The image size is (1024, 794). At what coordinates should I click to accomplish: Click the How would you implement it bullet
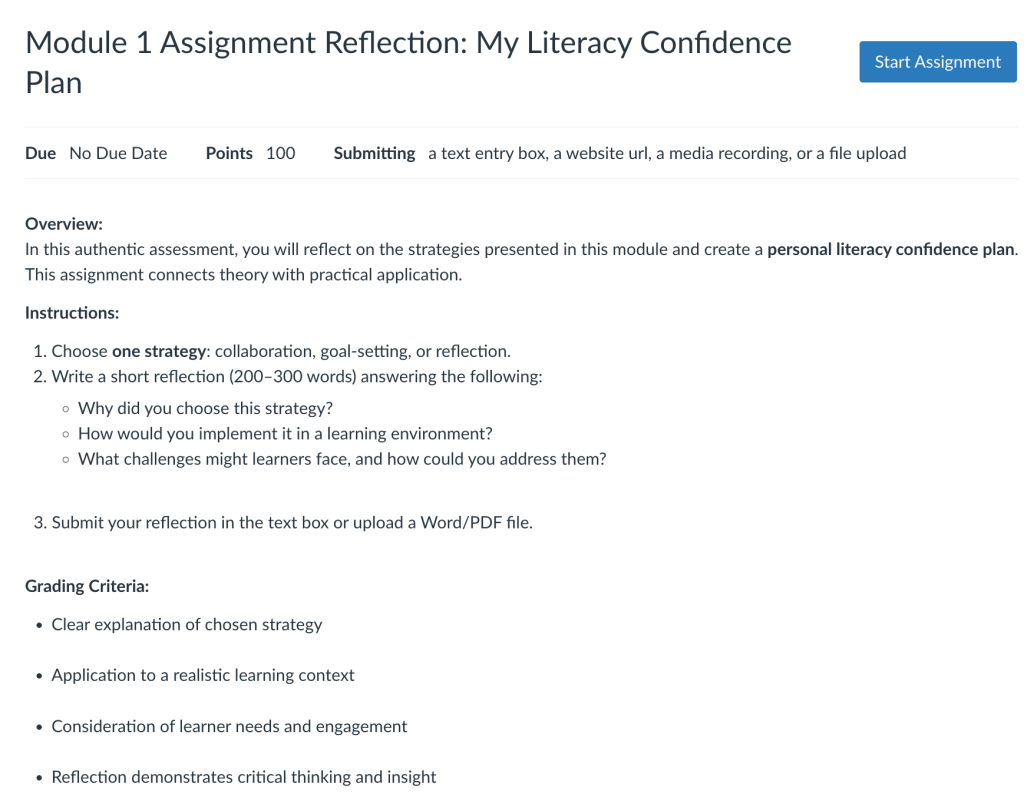coord(285,433)
